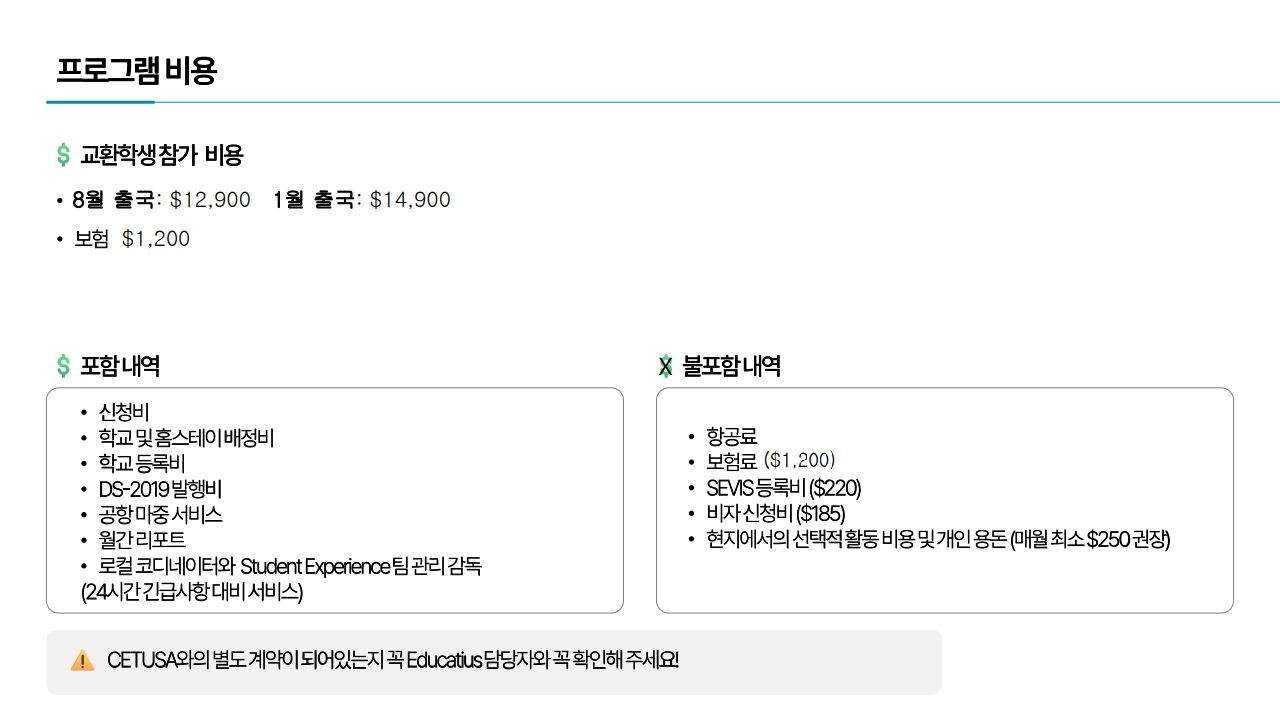
Task: Select the 24시간 긴급사항 대비 서비스 line
Action: click(x=192, y=592)
